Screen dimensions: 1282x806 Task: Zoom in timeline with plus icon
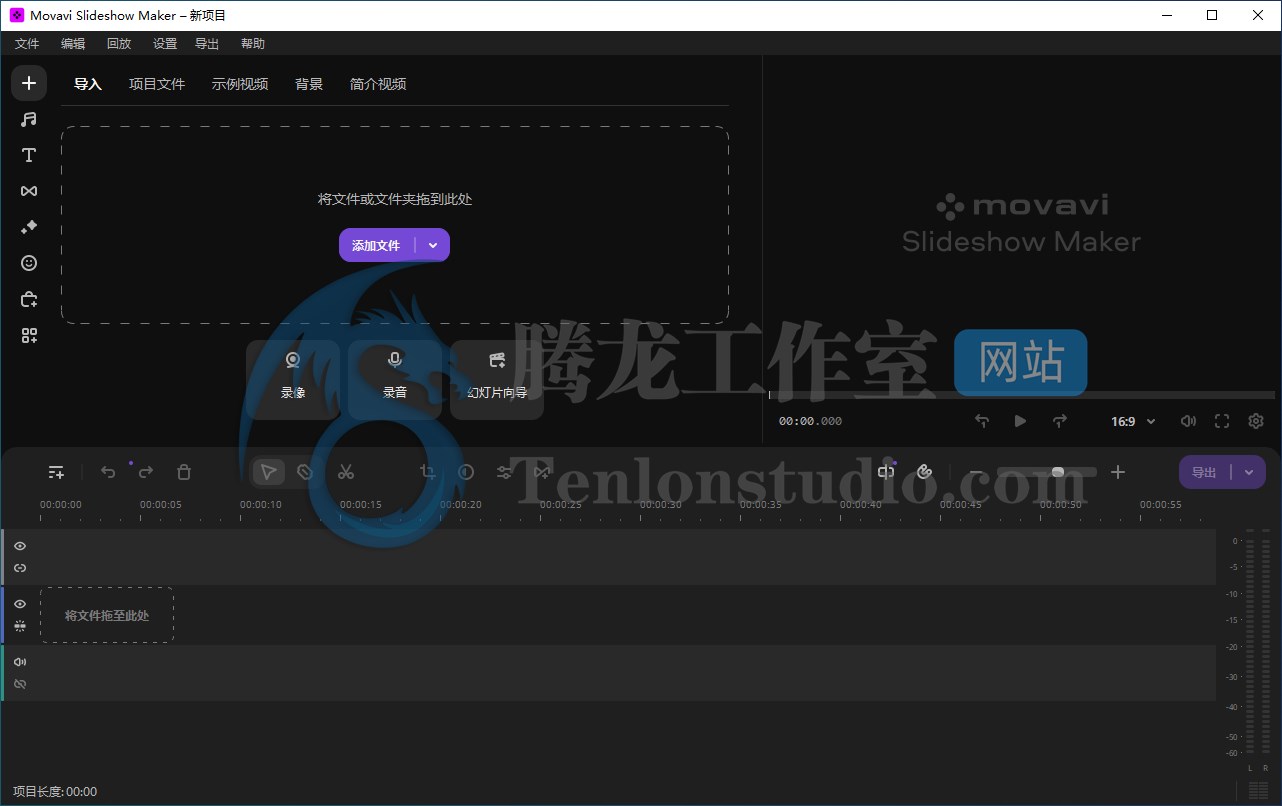click(x=1118, y=472)
